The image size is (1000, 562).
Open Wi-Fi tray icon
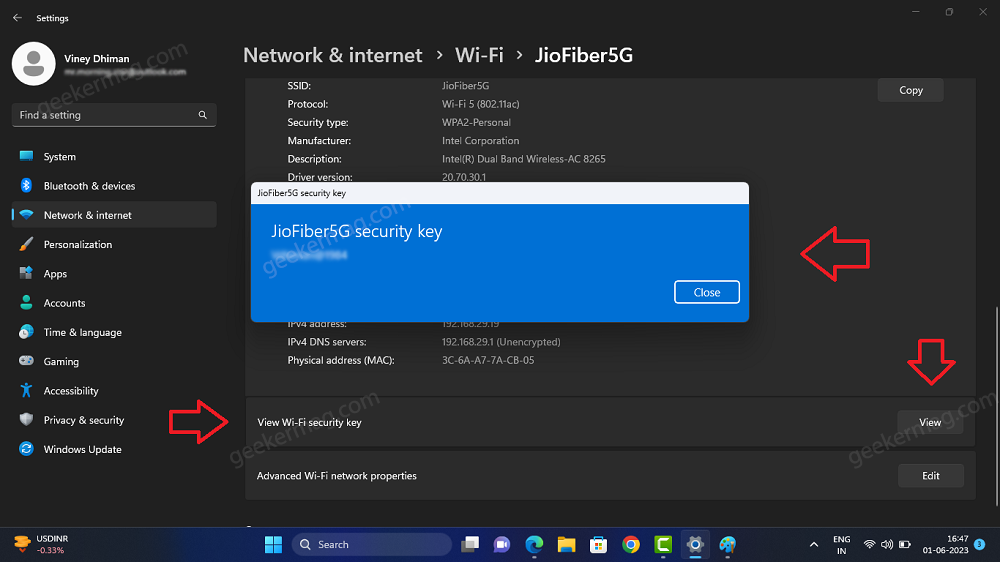869,544
